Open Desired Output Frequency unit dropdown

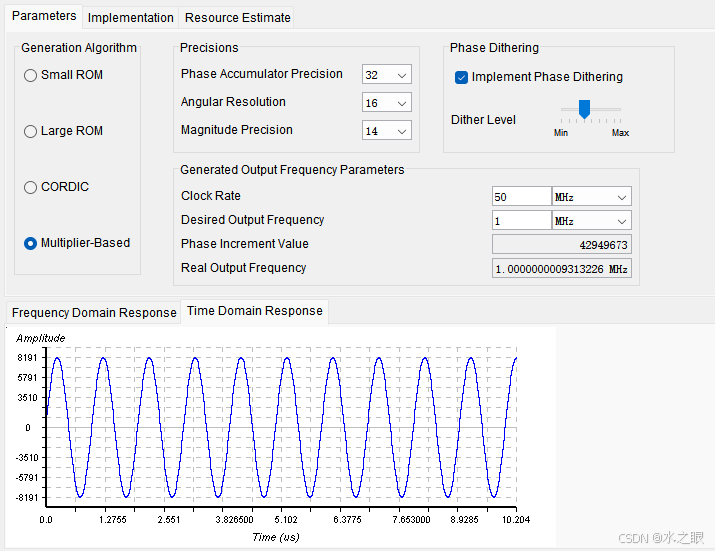(591, 221)
